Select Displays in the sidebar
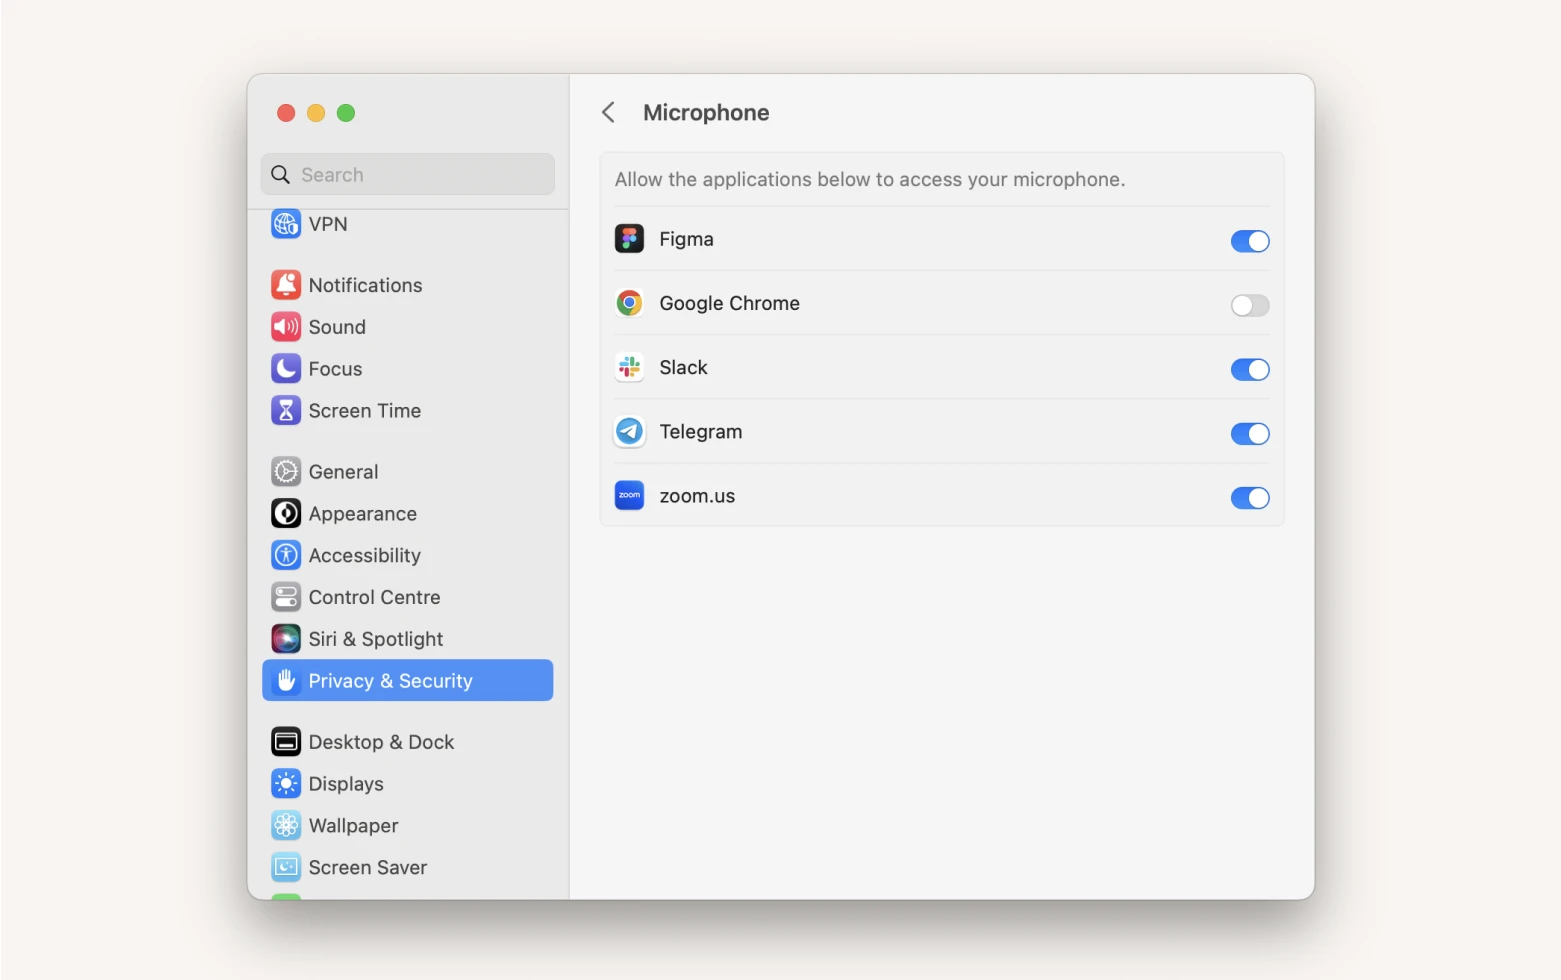The height and width of the screenshot is (980, 1561). 408,784
